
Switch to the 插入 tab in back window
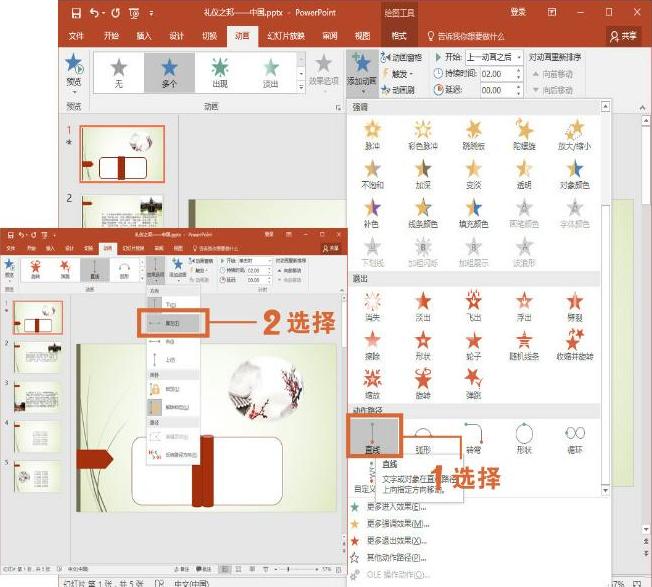144,36
